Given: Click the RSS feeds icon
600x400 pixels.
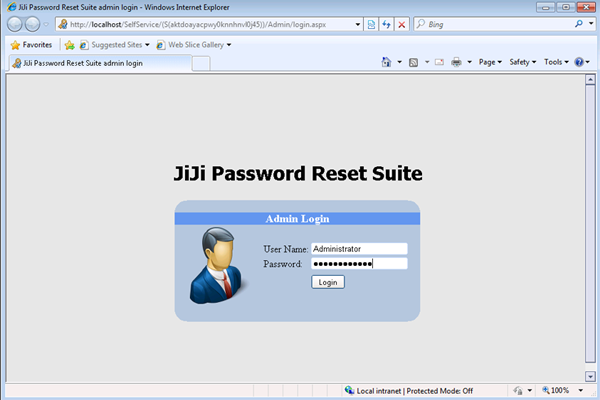Looking at the screenshot, I should (x=414, y=62).
